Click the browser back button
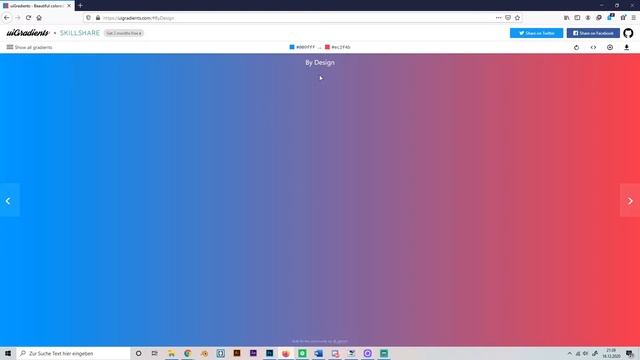640x360 pixels. coord(7,18)
